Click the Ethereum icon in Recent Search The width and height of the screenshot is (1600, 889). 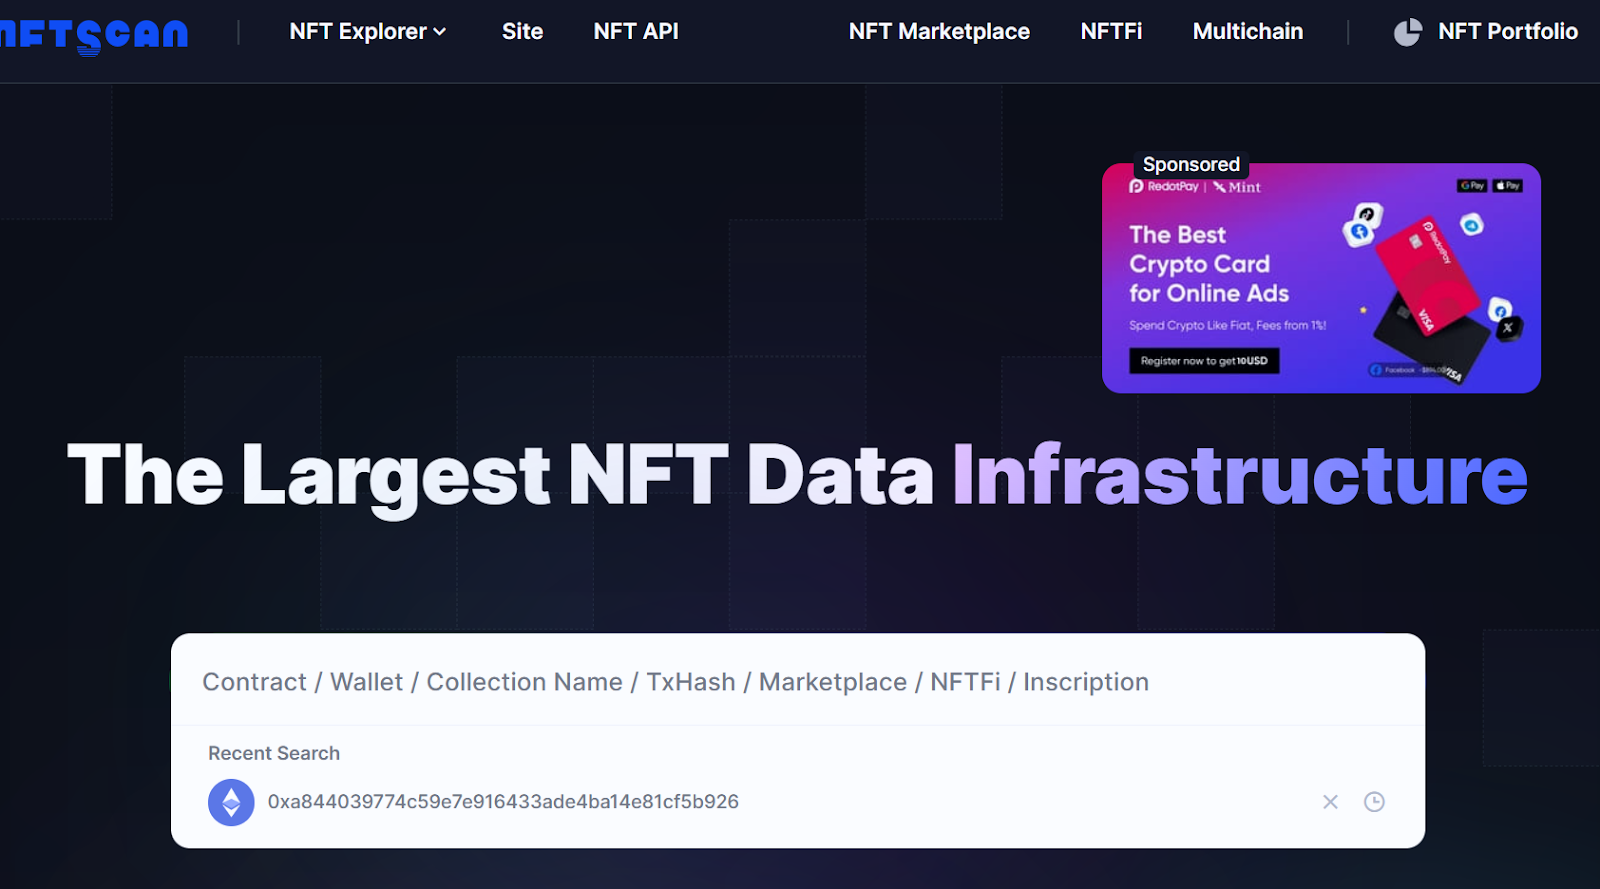click(231, 802)
